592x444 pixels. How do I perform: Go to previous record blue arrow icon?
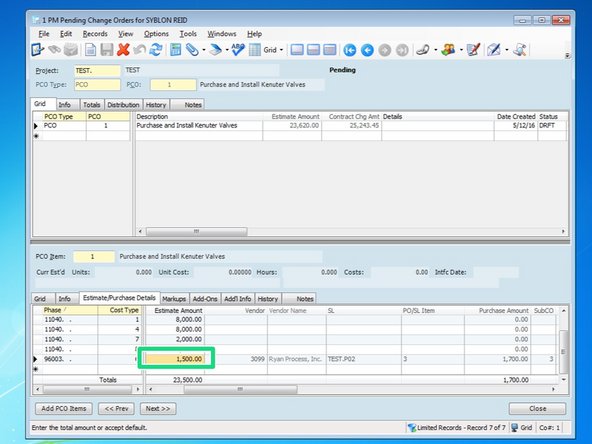pyautogui.click(x=367, y=50)
